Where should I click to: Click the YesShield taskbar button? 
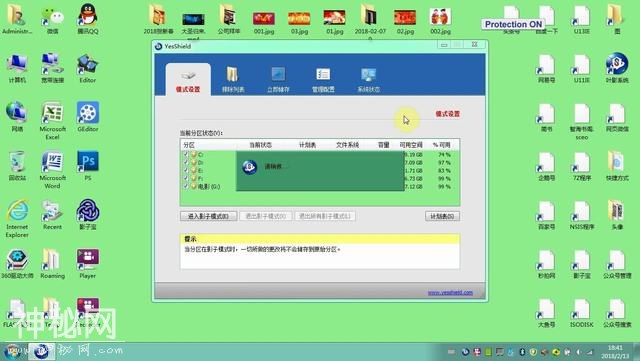pos(41,351)
